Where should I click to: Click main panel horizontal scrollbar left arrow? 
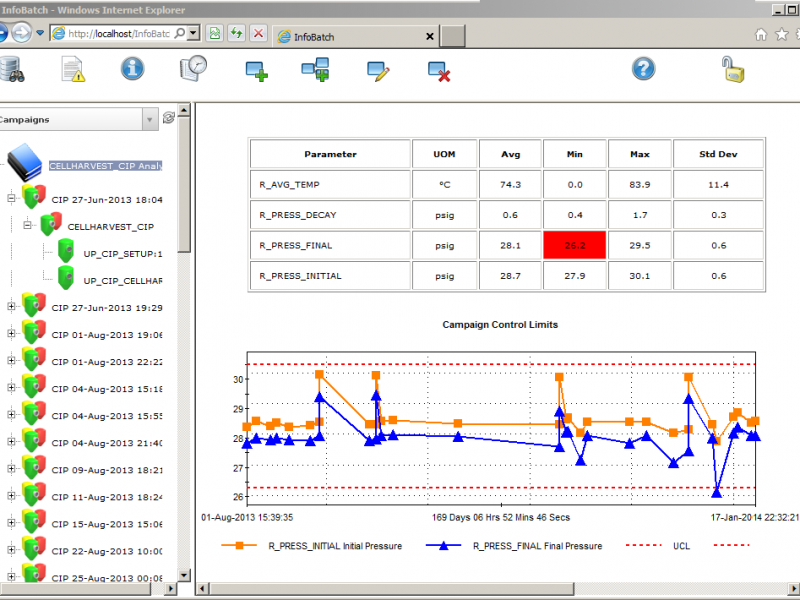[202, 588]
